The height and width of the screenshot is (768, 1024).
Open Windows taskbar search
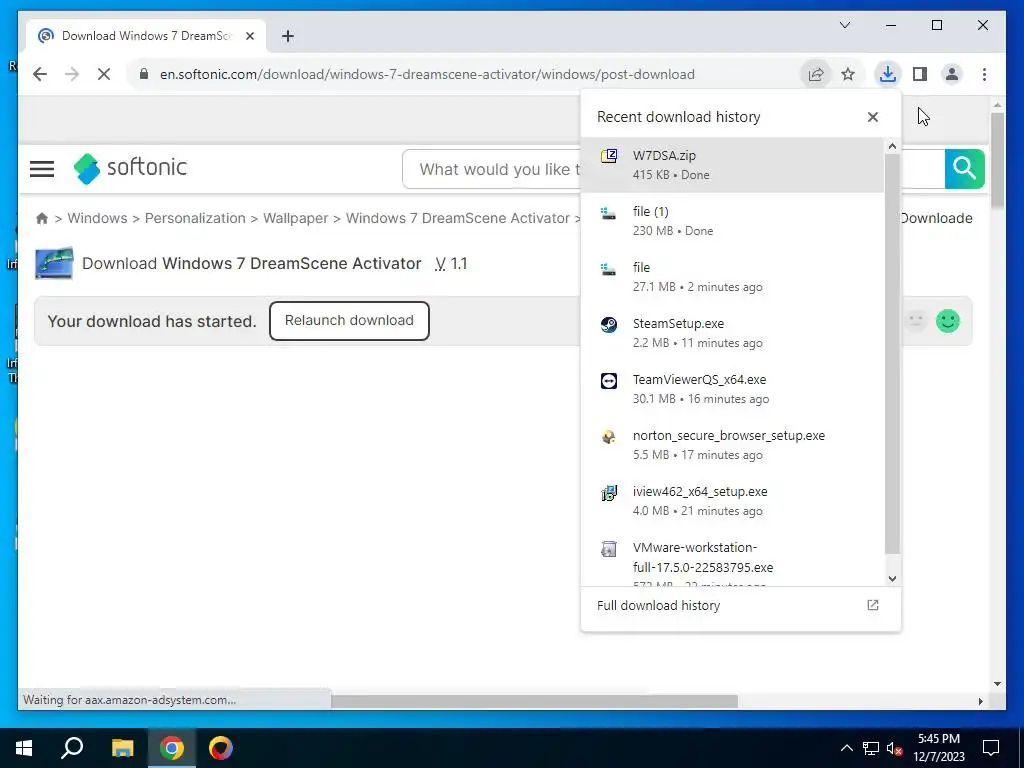[x=72, y=748]
